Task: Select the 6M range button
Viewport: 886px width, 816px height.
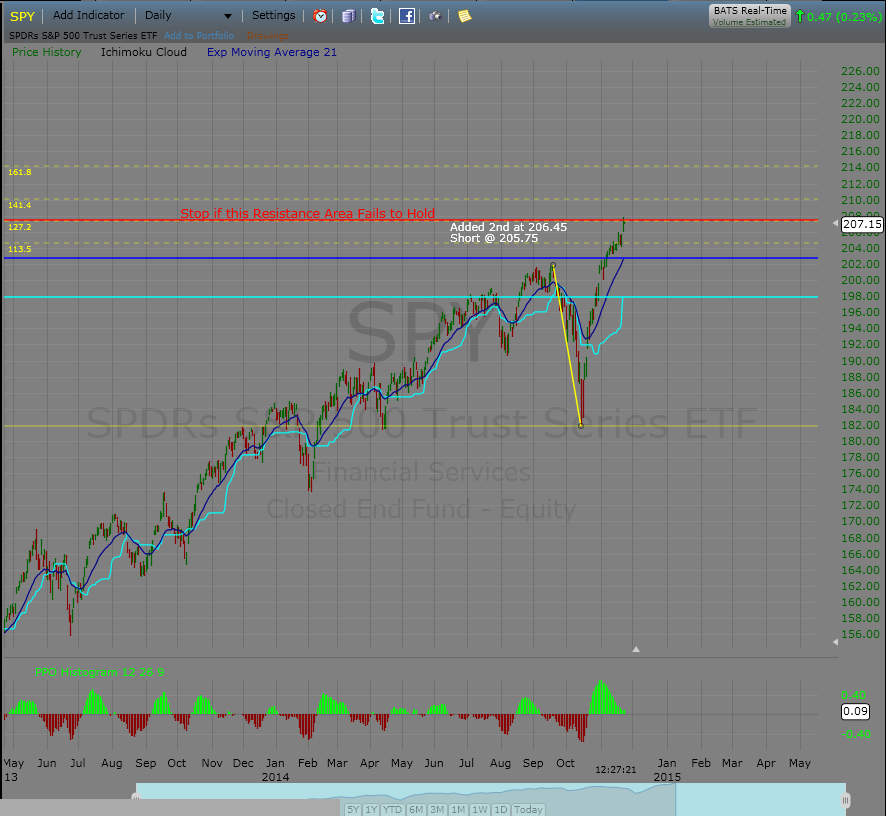Action: [416, 809]
